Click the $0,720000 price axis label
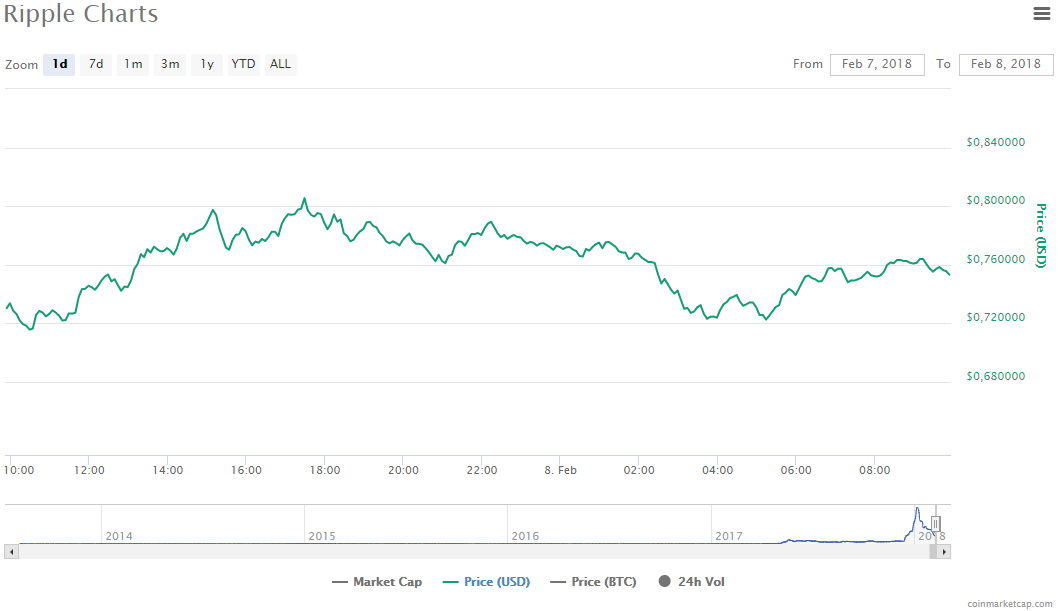 pos(996,317)
